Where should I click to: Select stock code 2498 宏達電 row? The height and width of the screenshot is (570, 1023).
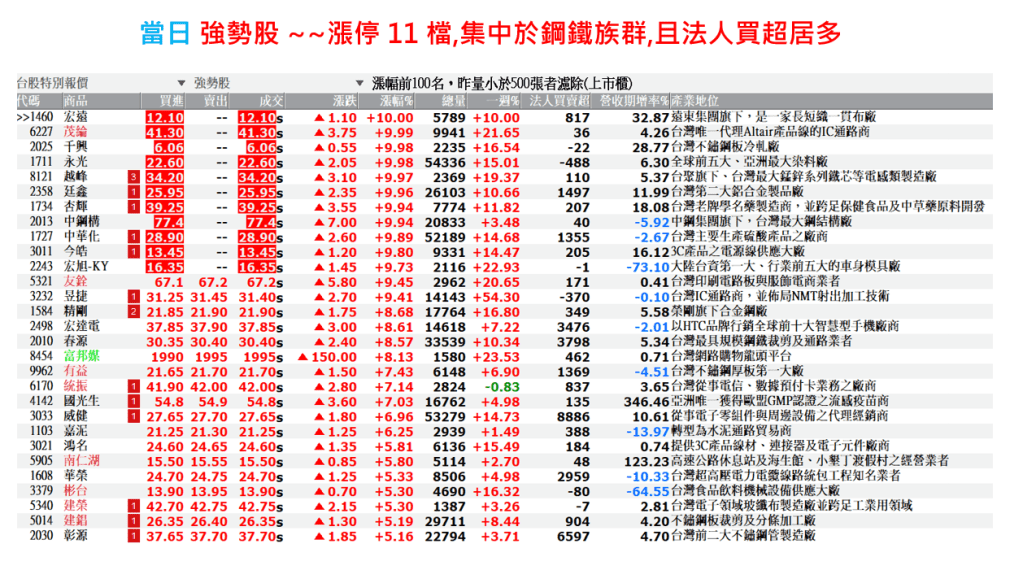[41, 327]
